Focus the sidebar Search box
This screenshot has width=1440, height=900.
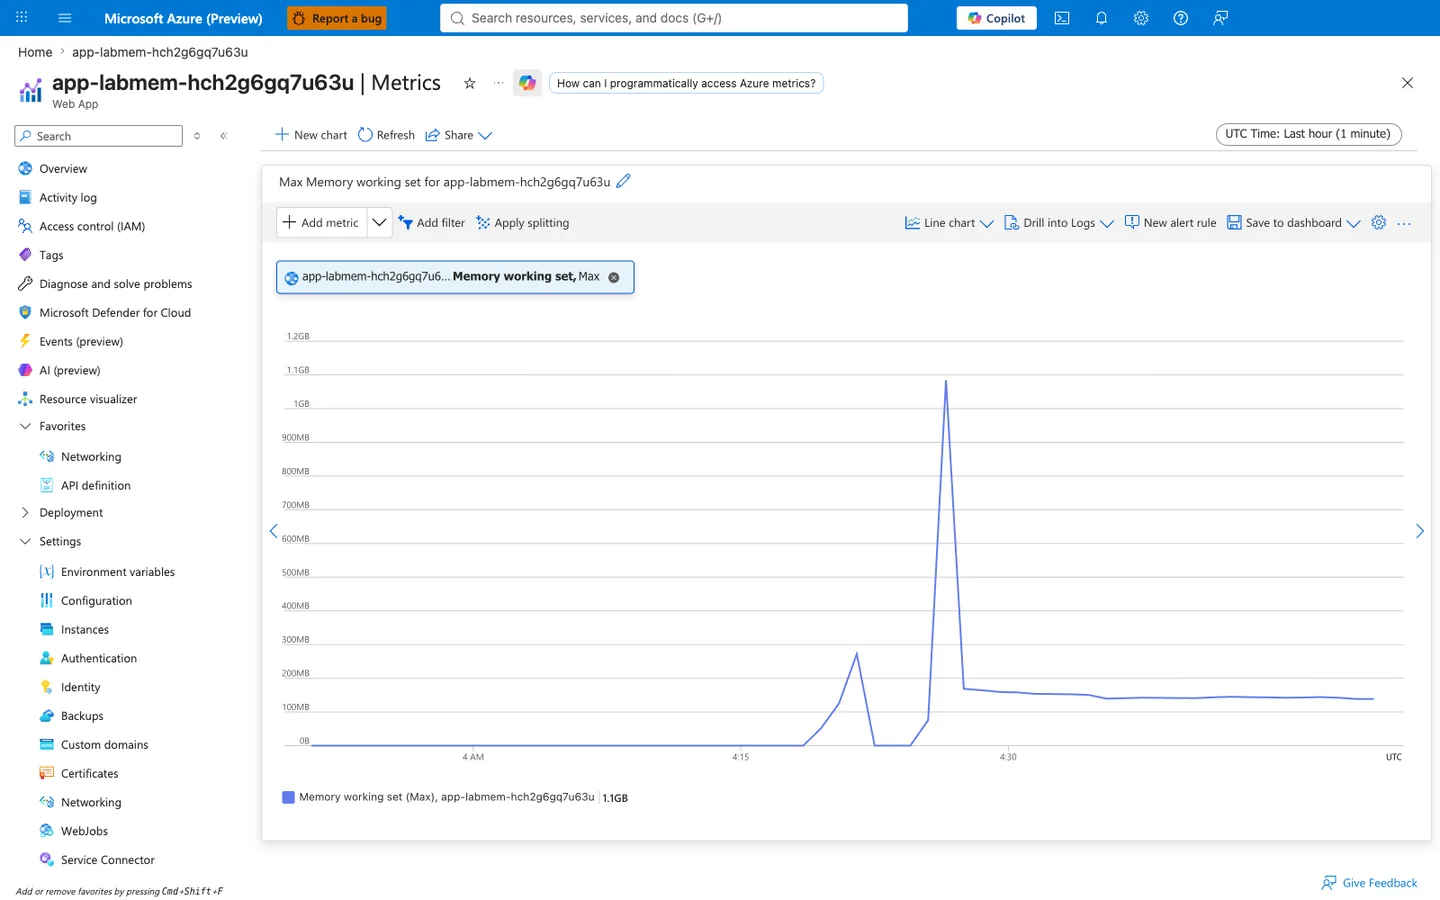[99, 136]
